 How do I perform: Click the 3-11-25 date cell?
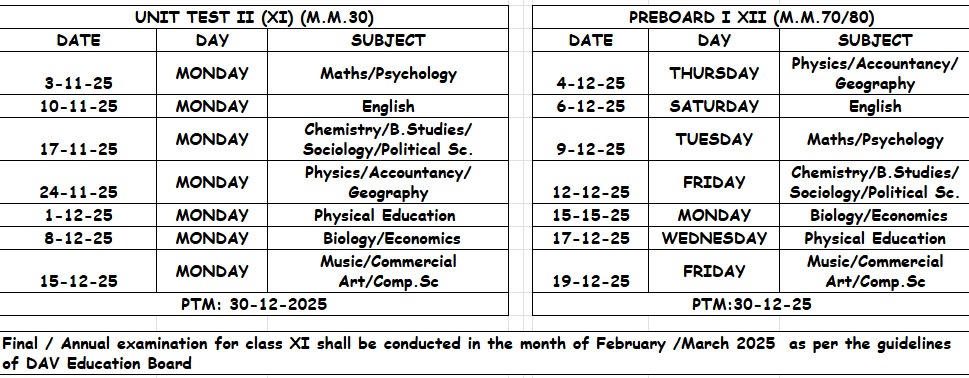(78, 73)
